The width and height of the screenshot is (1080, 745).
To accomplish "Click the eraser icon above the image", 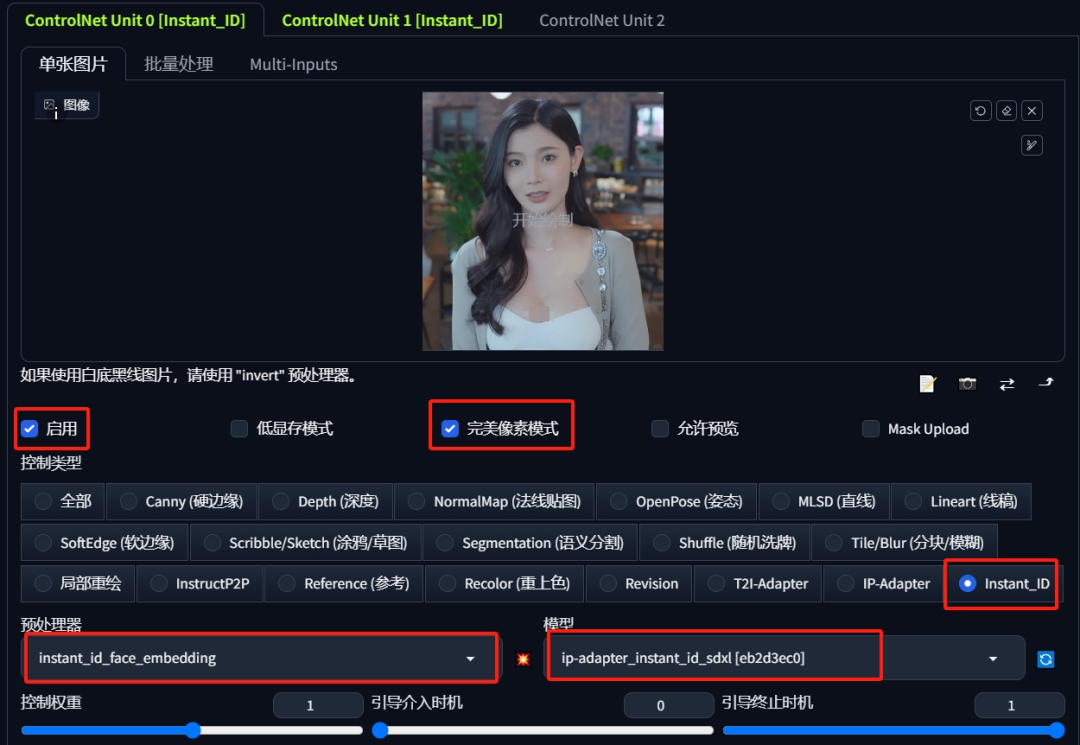I will pyautogui.click(x=1006, y=111).
